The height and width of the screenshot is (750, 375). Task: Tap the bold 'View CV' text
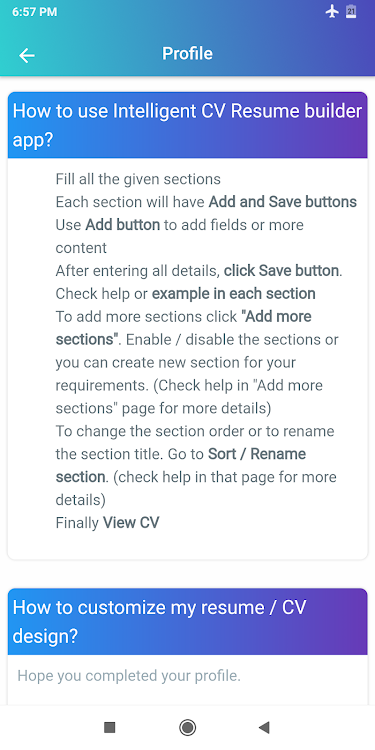click(131, 523)
